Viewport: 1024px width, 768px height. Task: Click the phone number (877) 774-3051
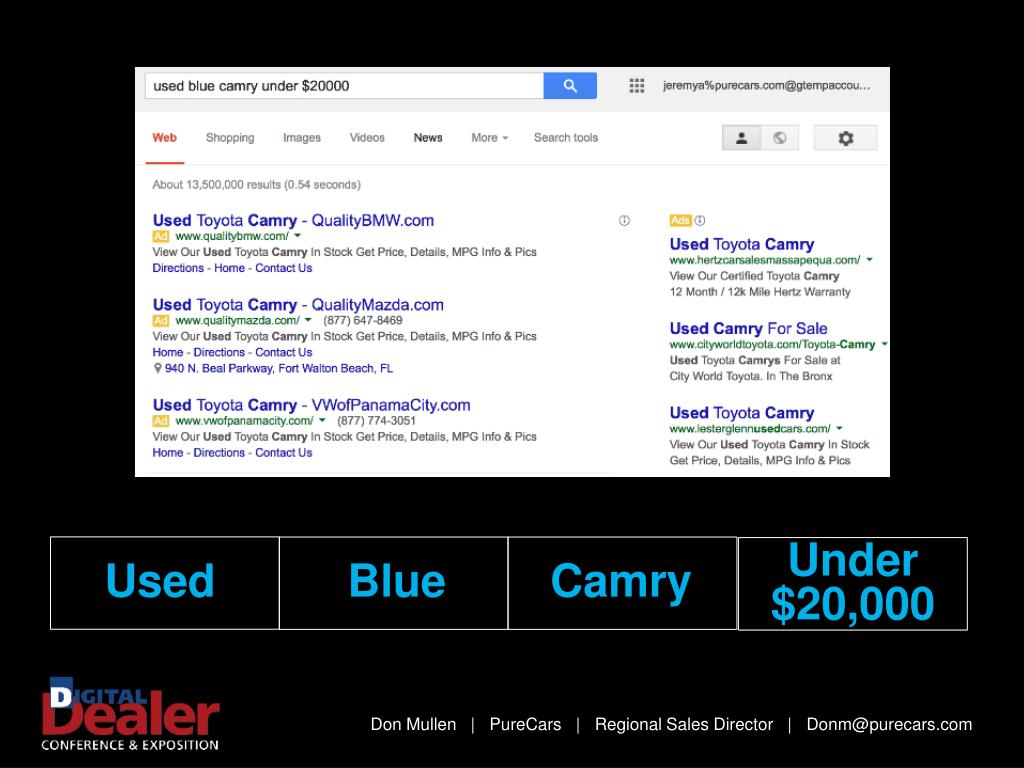[376, 421]
